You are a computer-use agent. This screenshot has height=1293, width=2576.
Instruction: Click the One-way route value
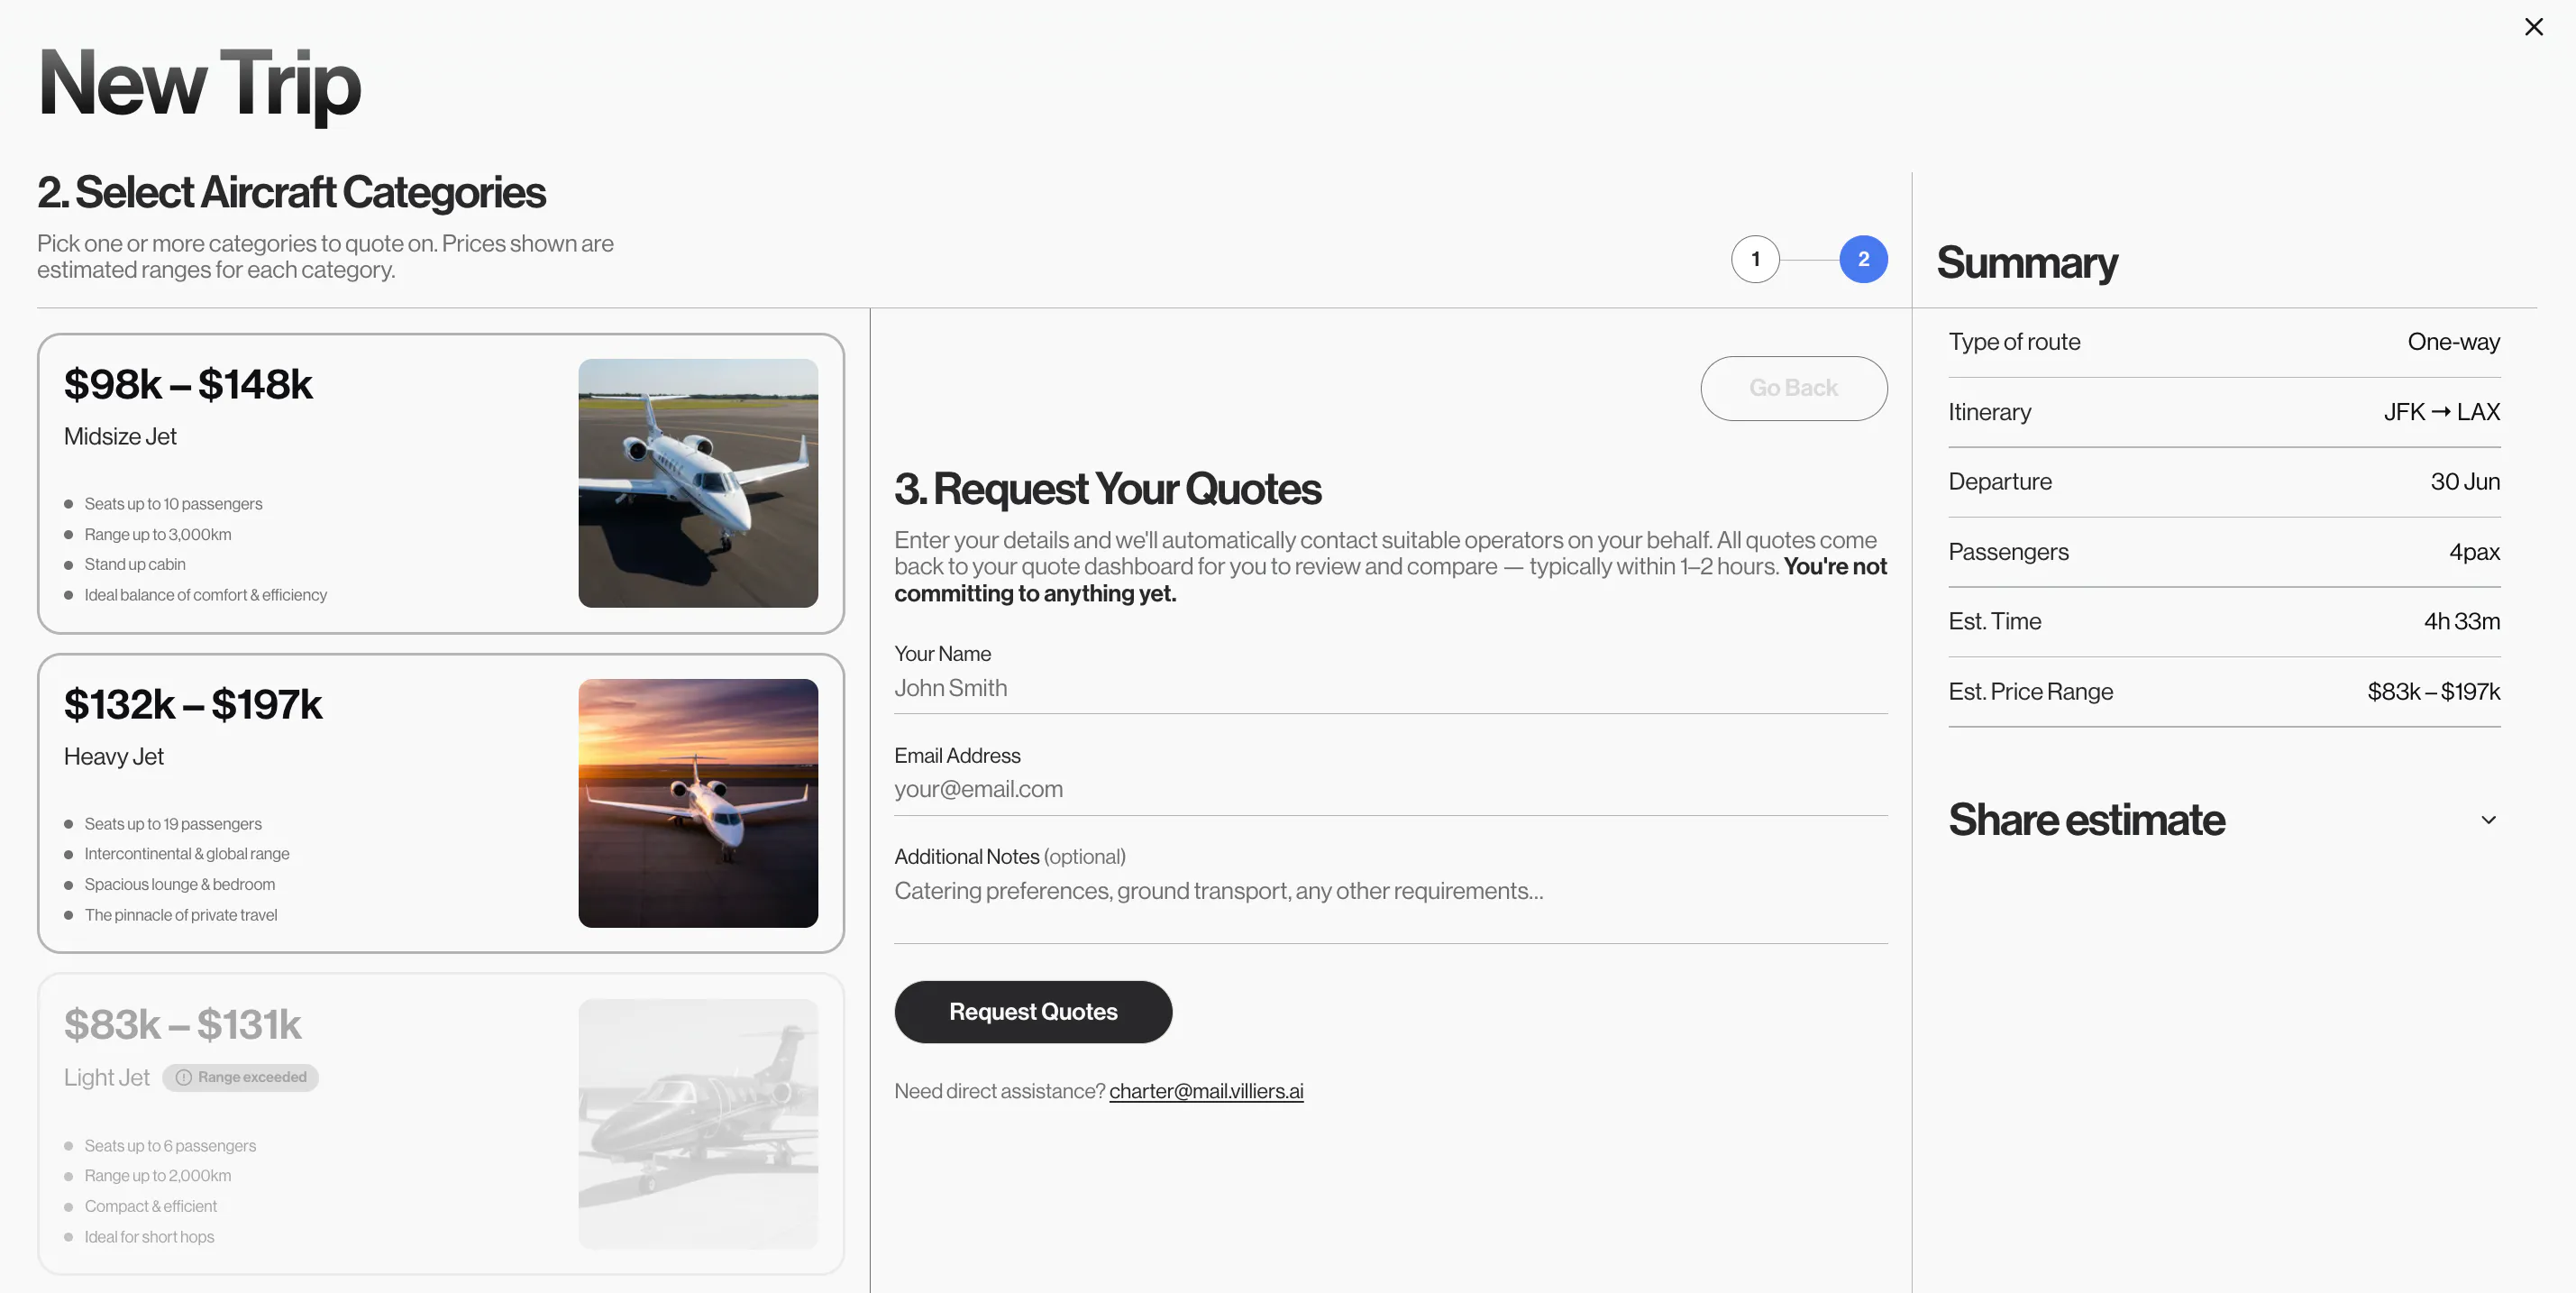[x=2453, y=342]
